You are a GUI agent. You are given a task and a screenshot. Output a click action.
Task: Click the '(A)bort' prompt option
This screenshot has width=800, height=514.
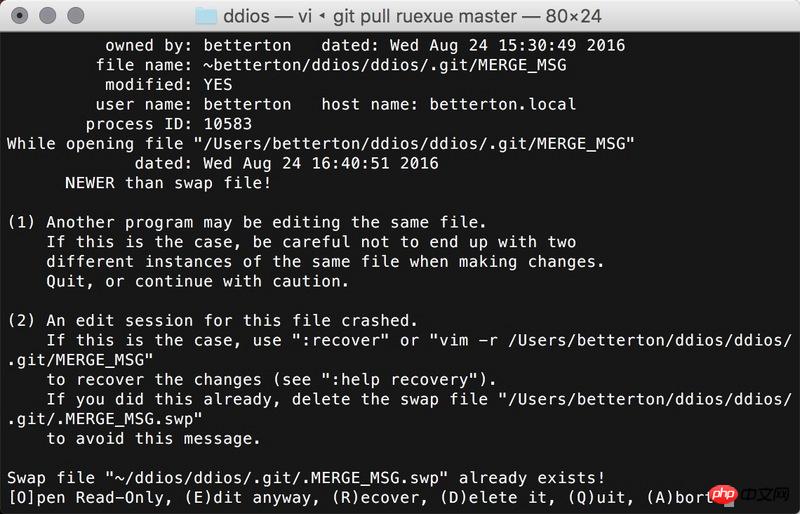pos(679,497)
